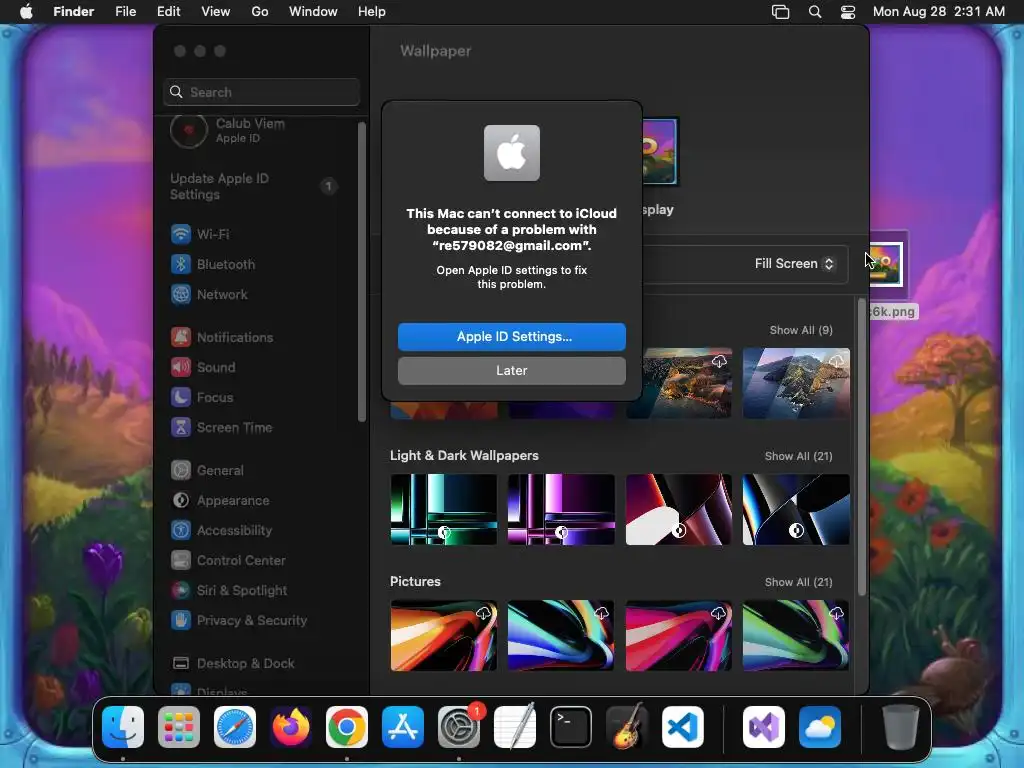Click the settings sidebar scrollbar
Viewport: 1024px width, 768px height.
point(362,272)
